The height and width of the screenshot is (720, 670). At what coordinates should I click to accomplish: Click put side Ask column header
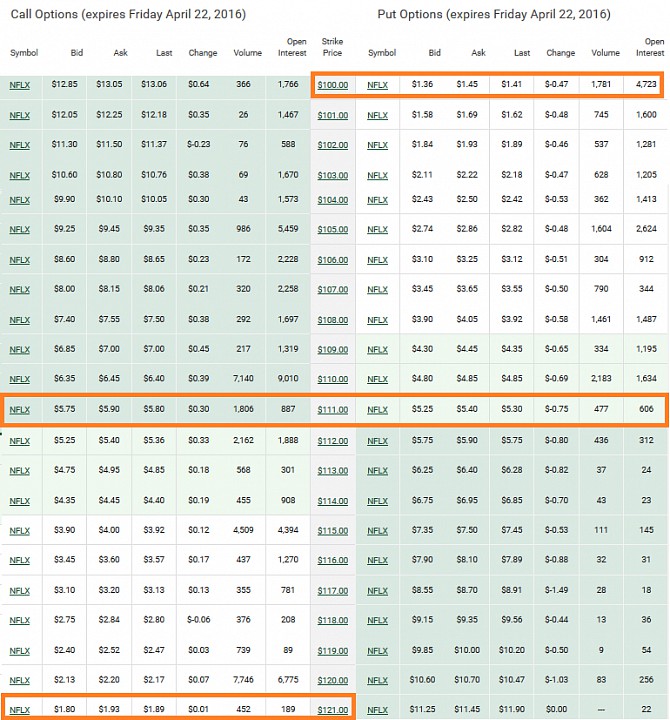[x=479, y=53]
